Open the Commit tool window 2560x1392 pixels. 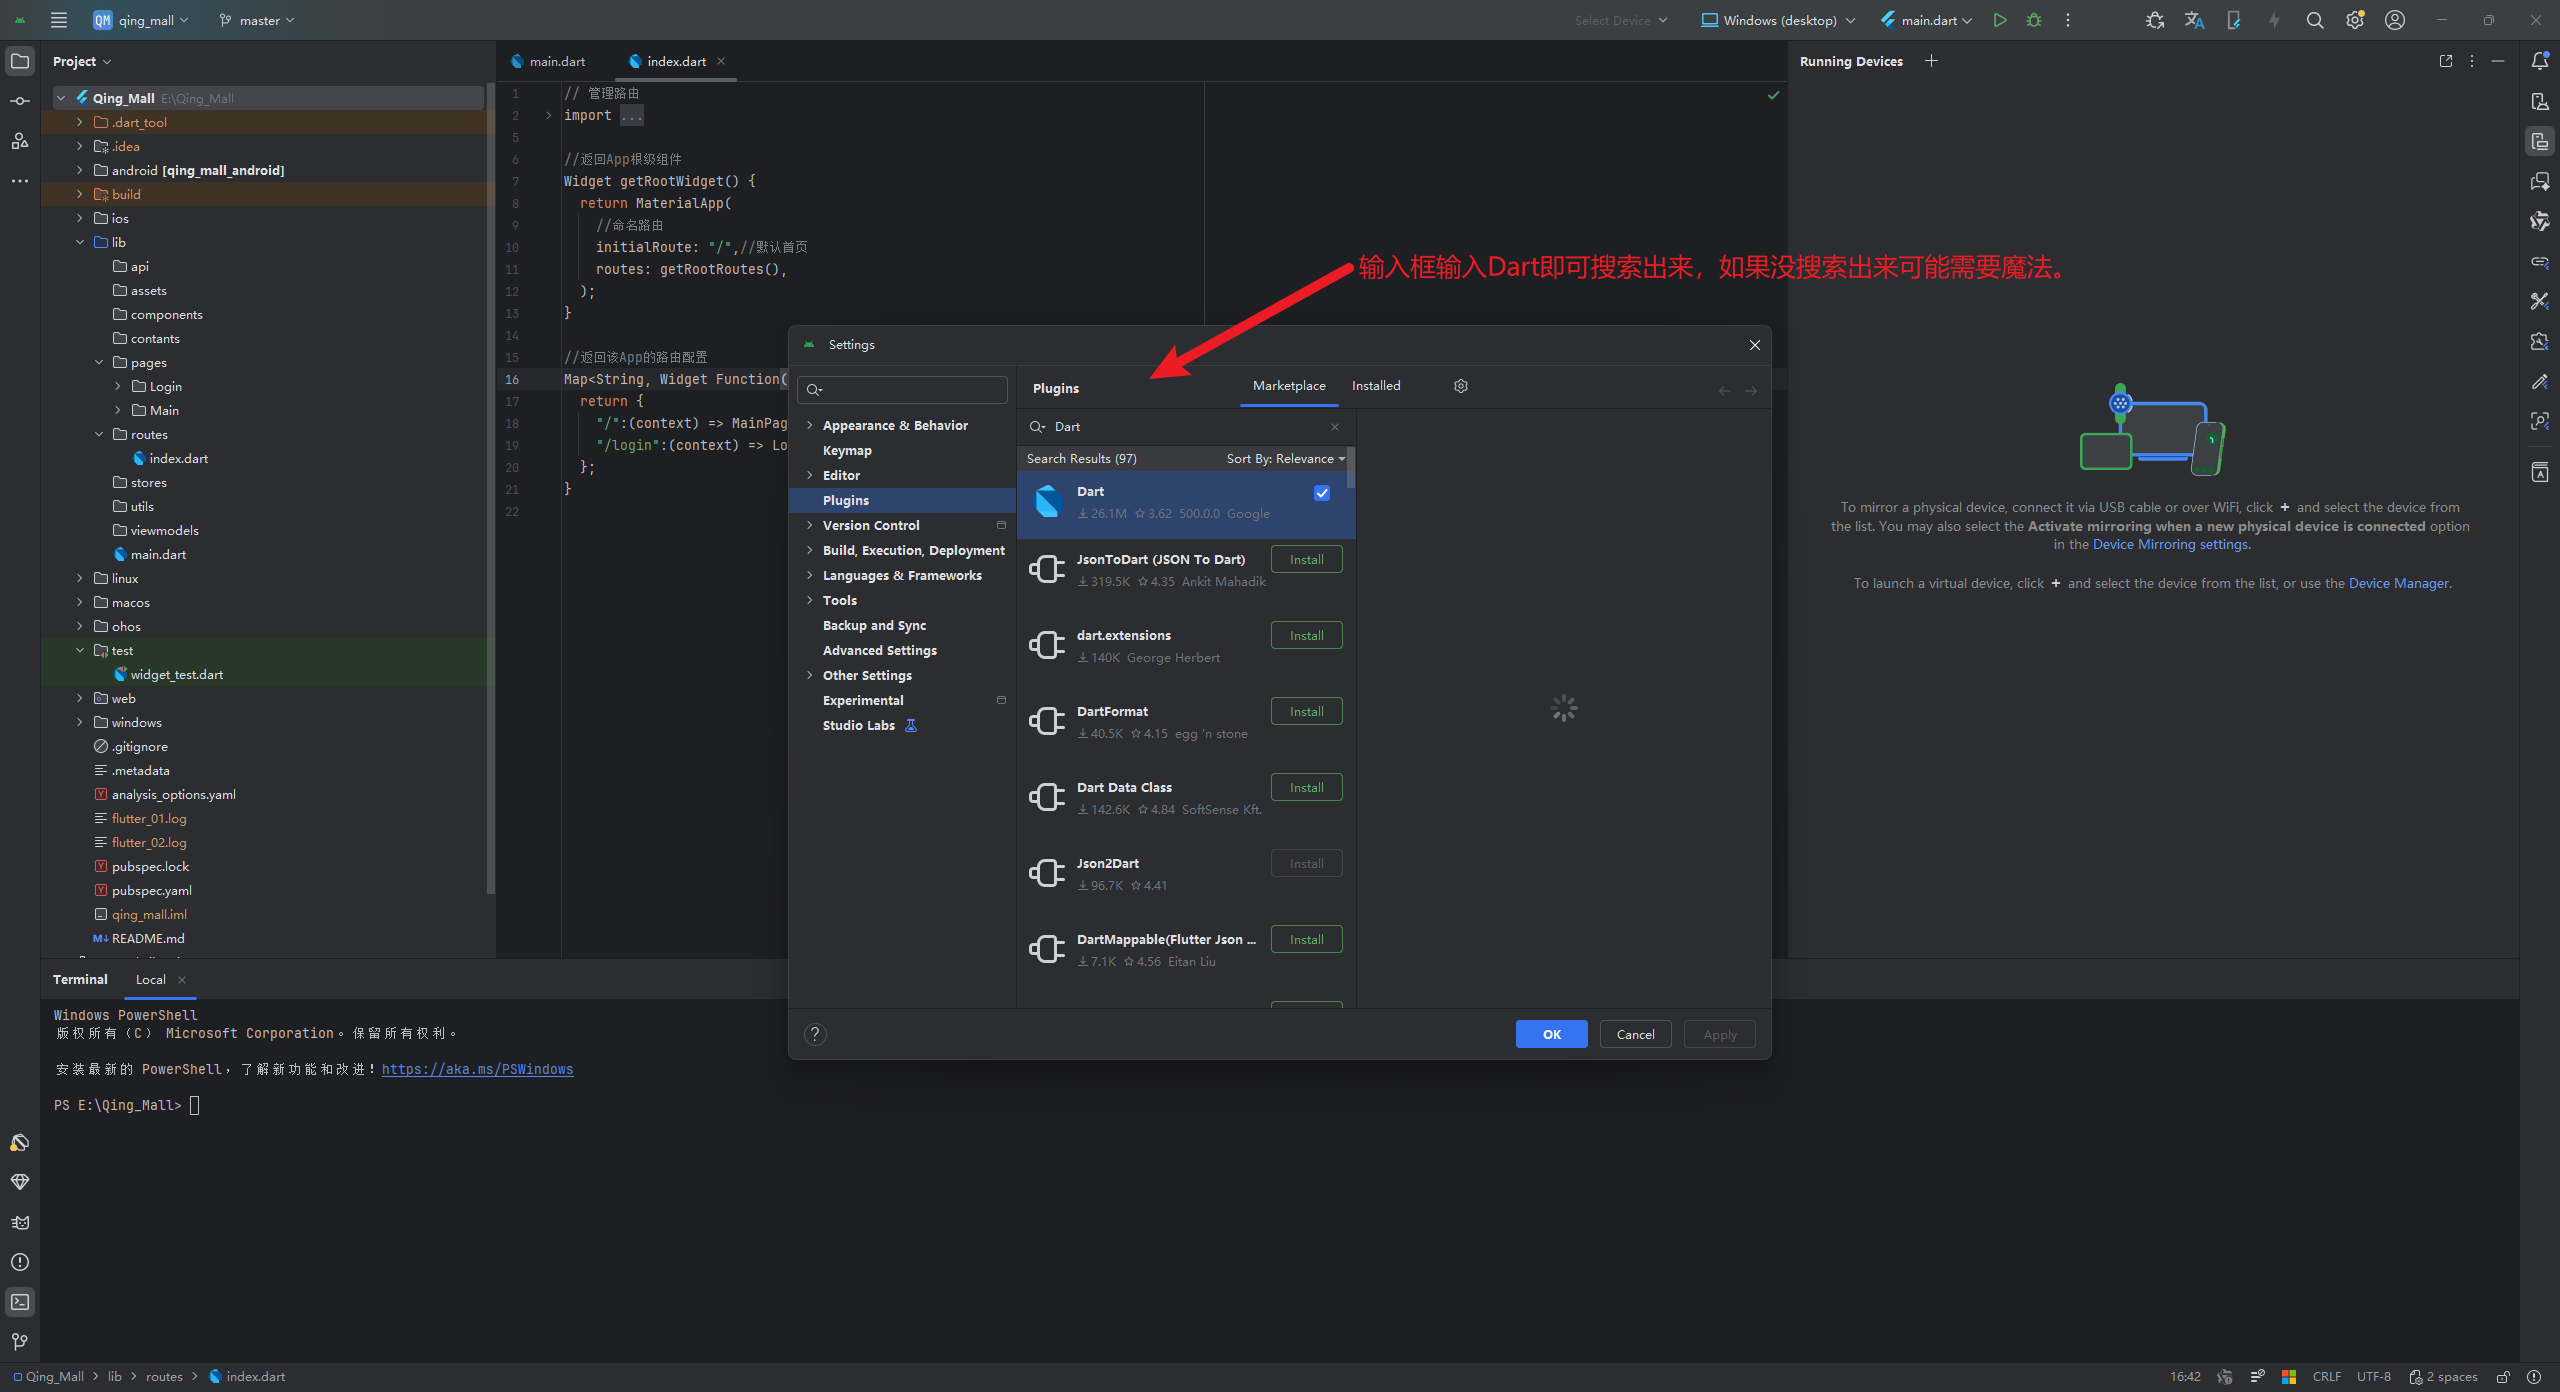pos(20,100)
